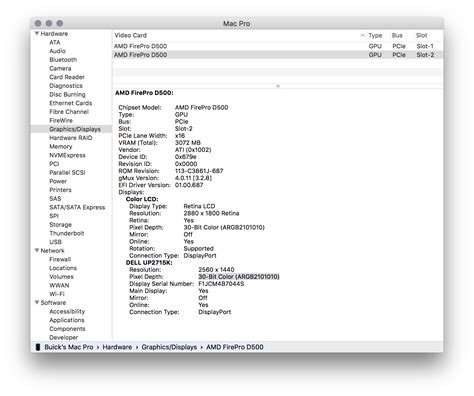Open the Bluetooth hardware section

(63, 60)
